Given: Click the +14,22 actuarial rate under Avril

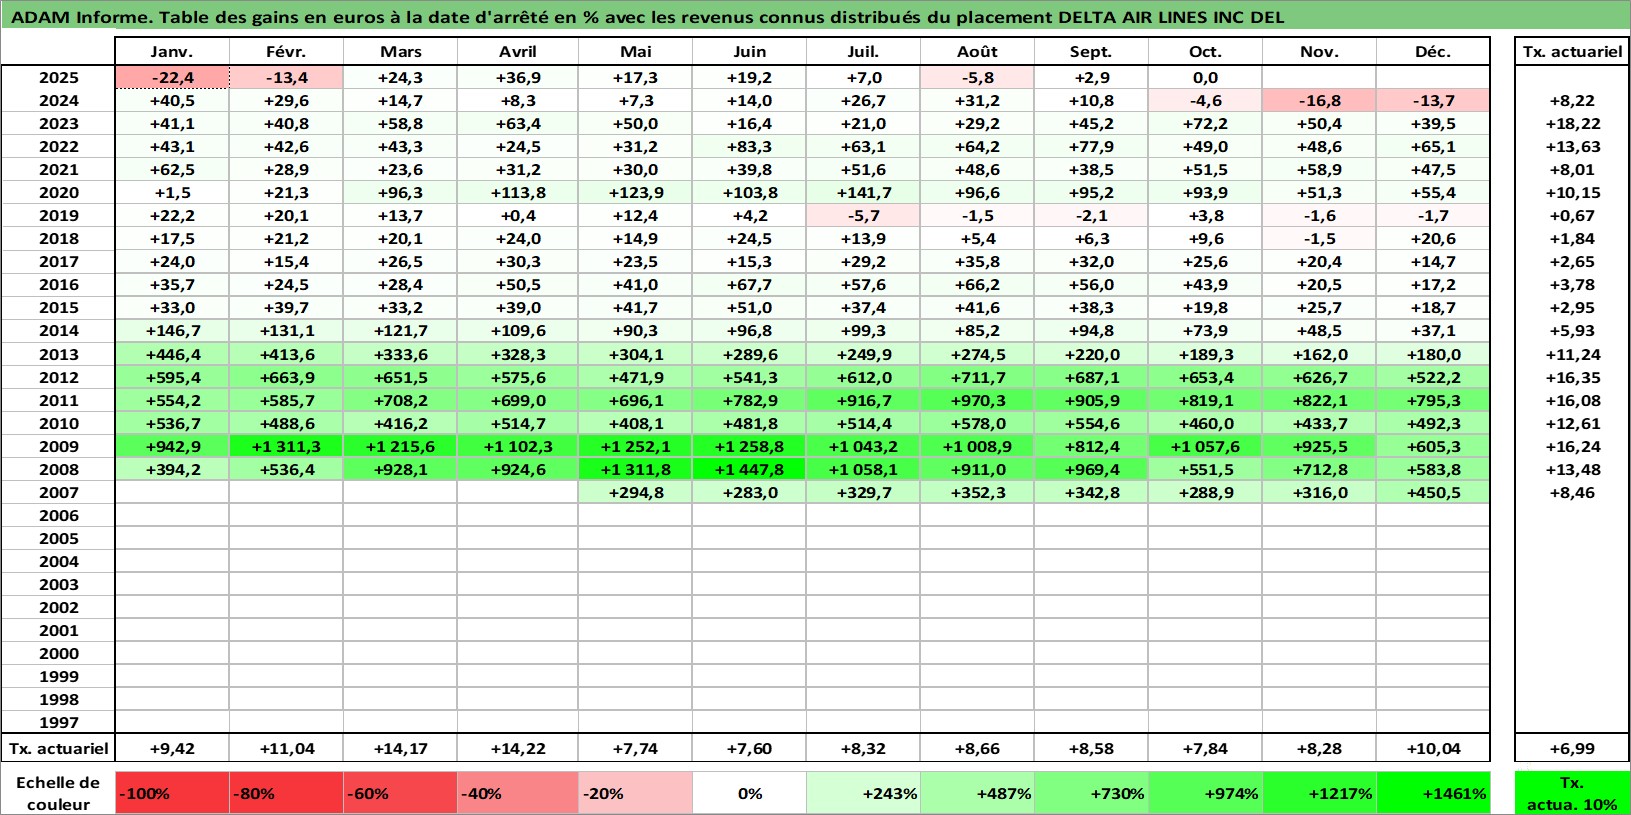Looking at the screenshot, I should (x=517, y=749).
